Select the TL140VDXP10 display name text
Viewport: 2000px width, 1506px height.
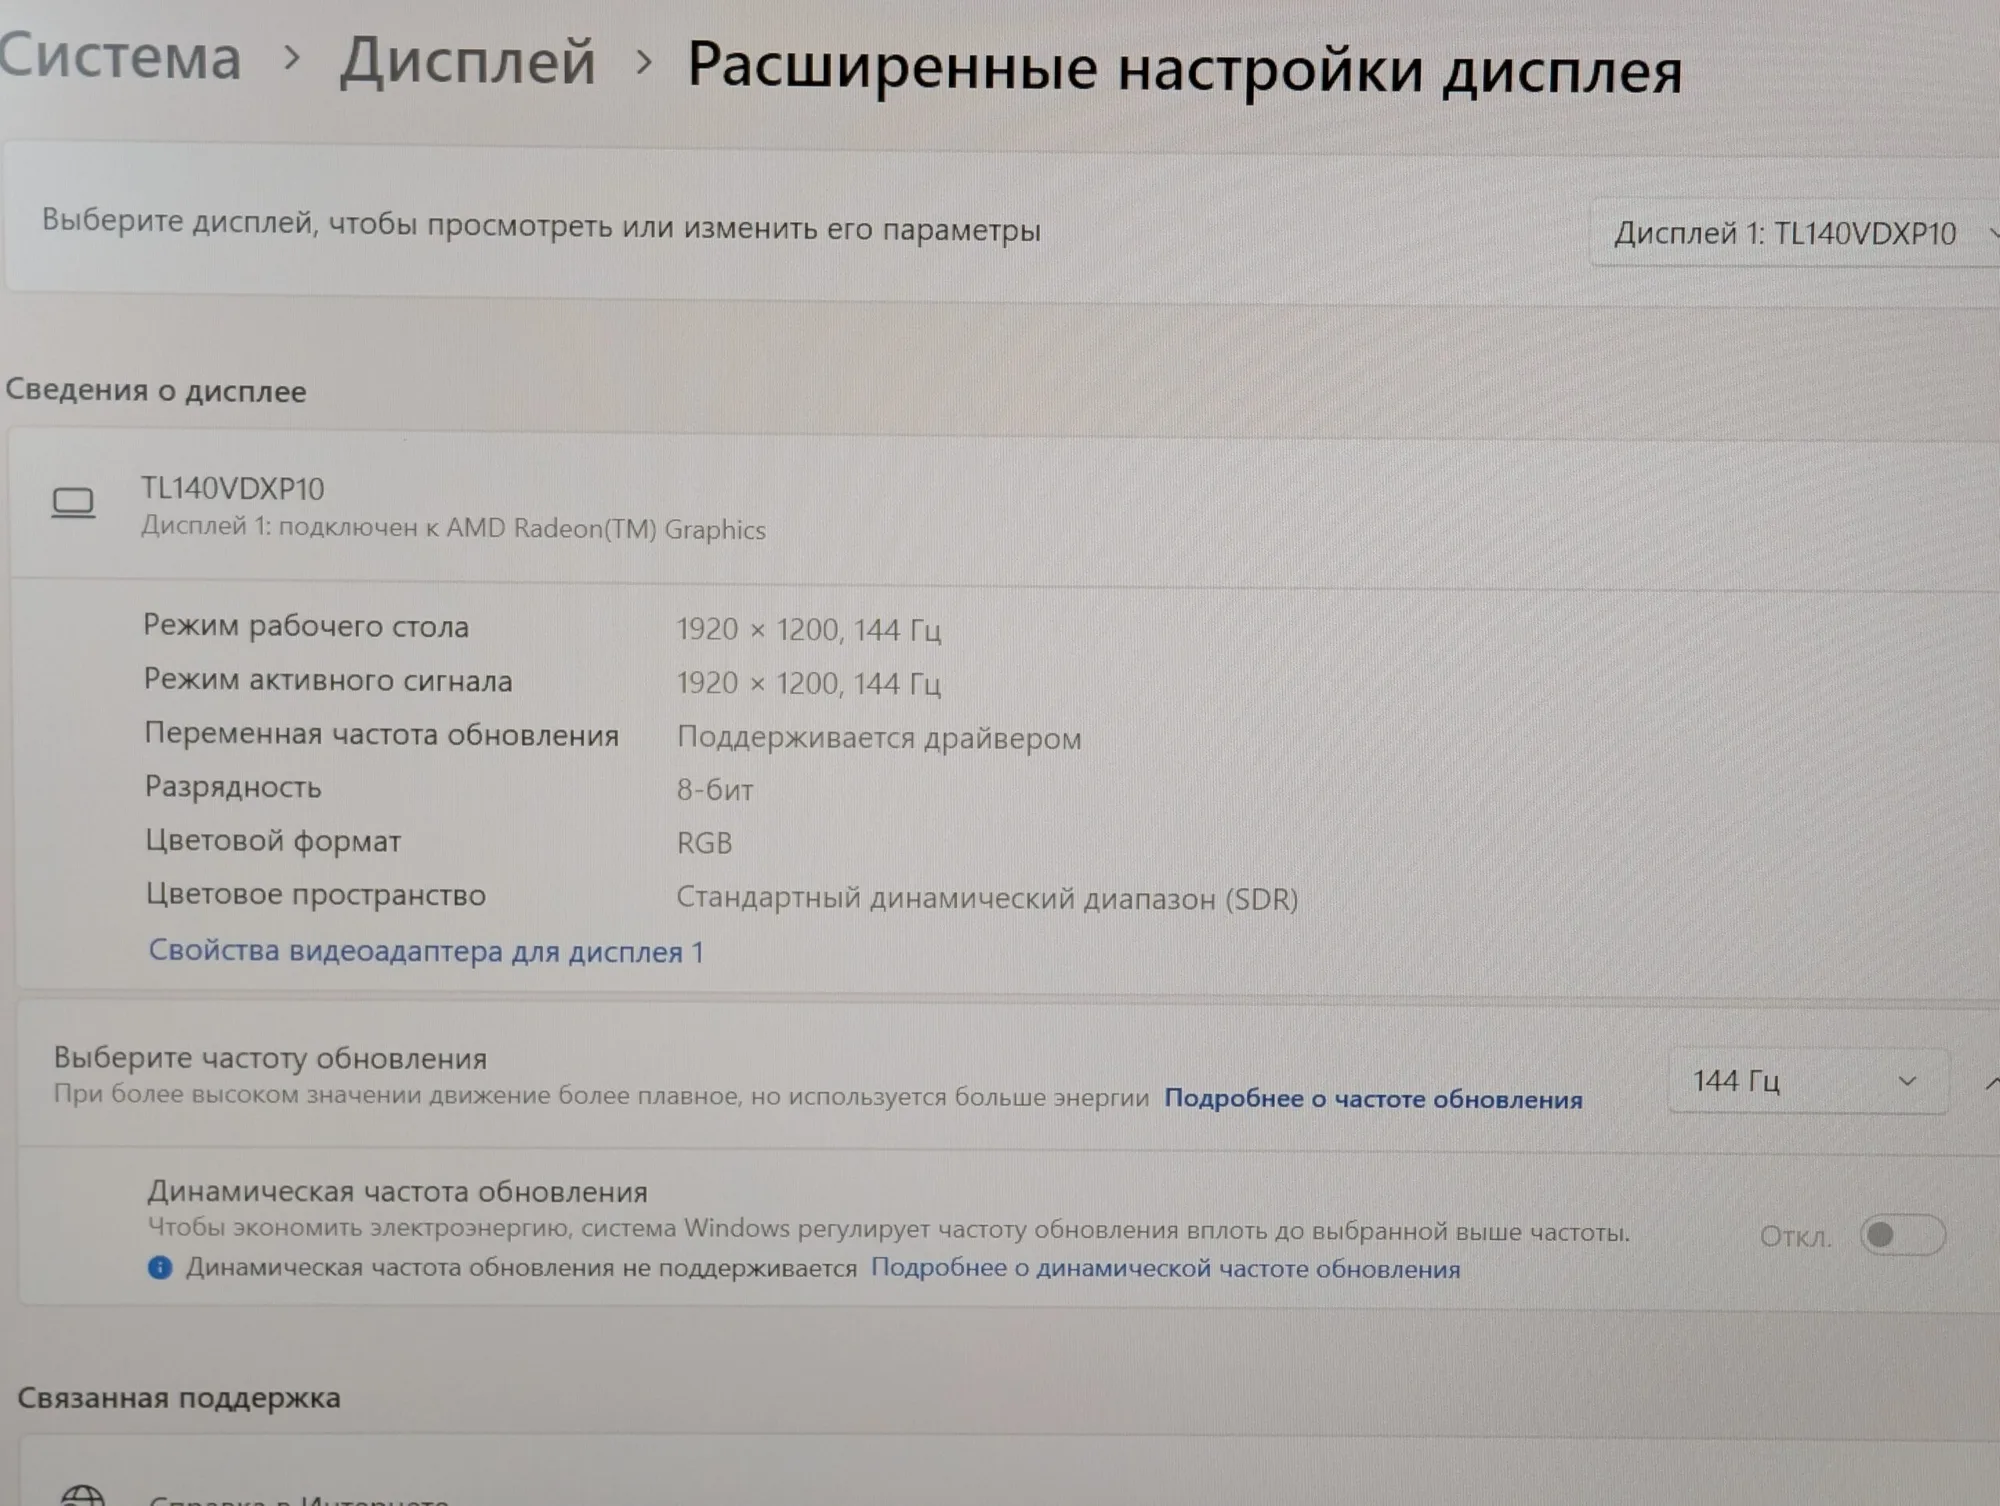coord(232,489)
